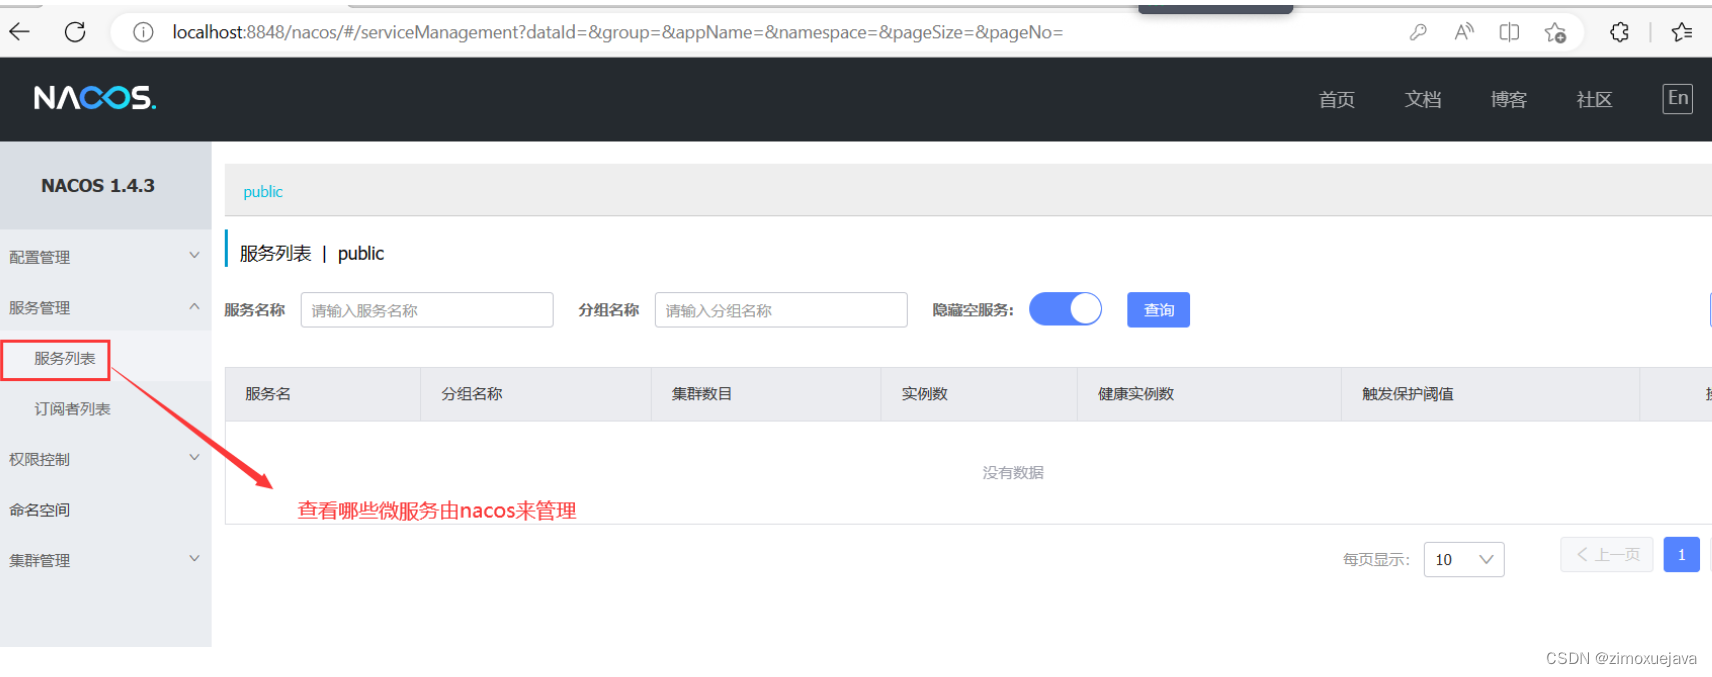
Task: Open 文档 in the top navigation
Action: 1422,99
